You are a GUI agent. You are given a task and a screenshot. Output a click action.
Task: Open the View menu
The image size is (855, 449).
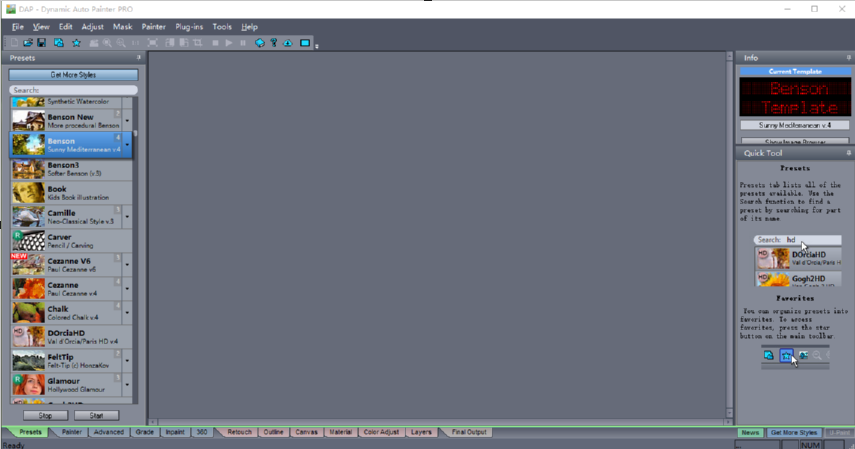[41, 27]
